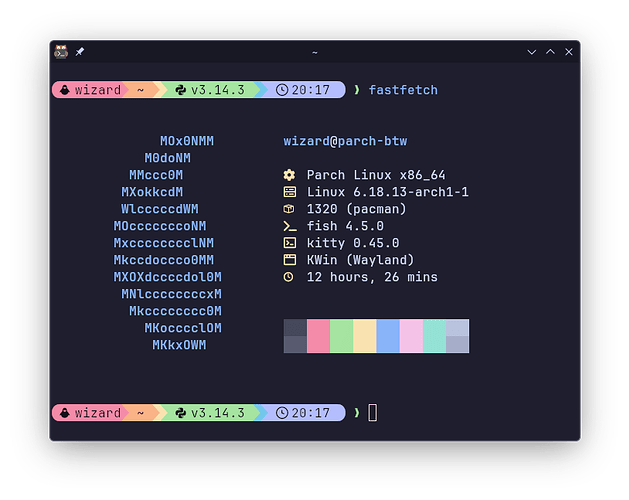
Task: Click the clock icon beside 12 hours, 26 mins
Action: click(x=288, y=277)
